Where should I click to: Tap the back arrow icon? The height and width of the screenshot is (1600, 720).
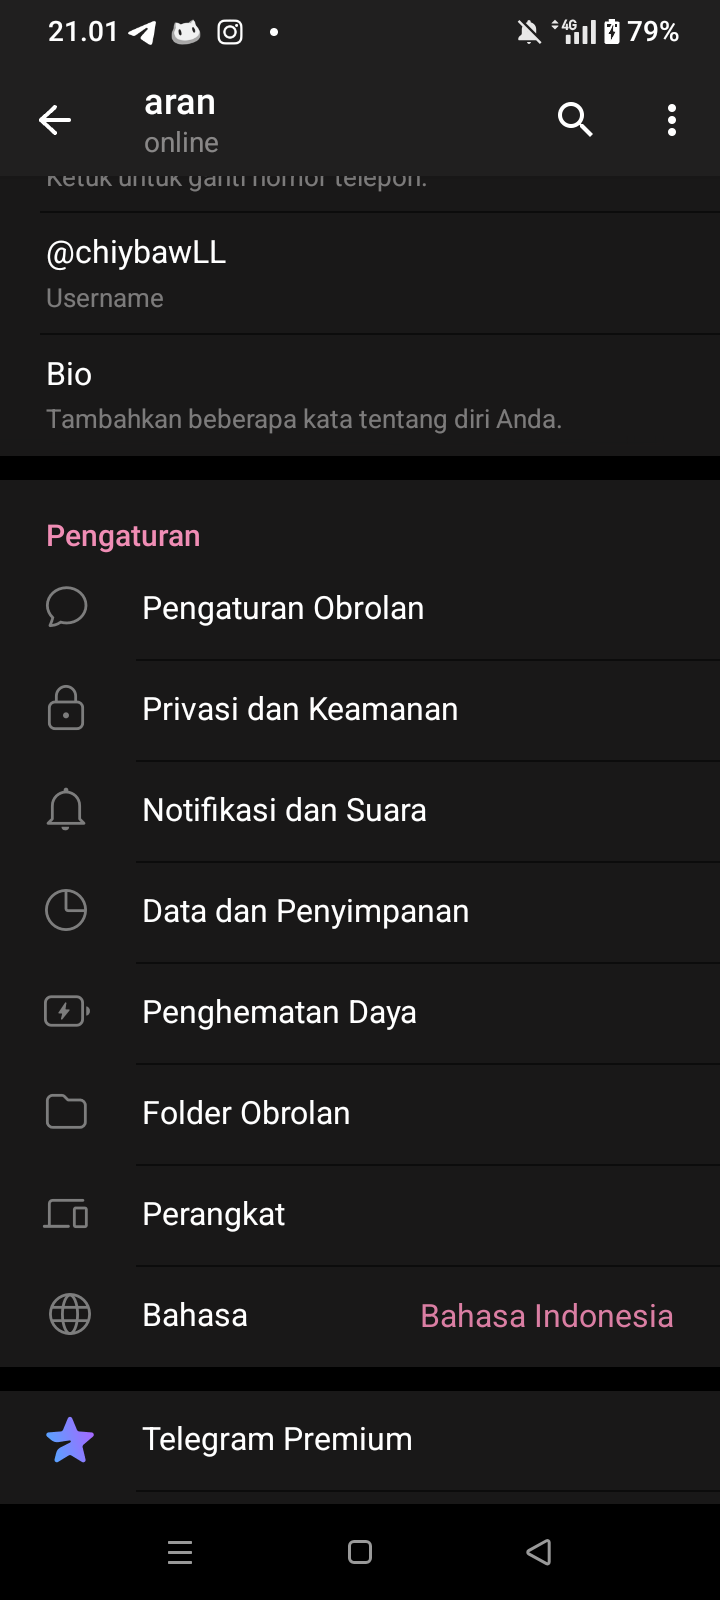click(x=55, y=120)
